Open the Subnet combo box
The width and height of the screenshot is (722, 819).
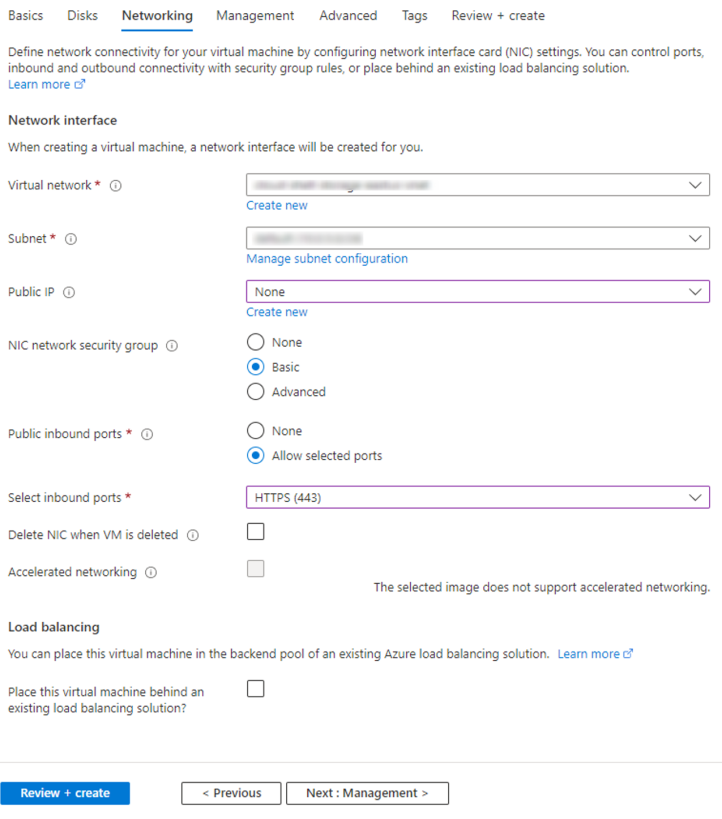[478, 239]
